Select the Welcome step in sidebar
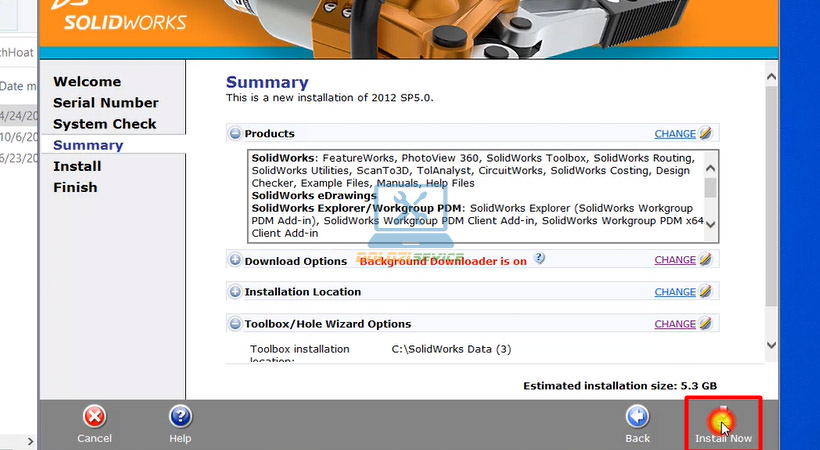Screen dimensions: 820x450 click(87, 82)
